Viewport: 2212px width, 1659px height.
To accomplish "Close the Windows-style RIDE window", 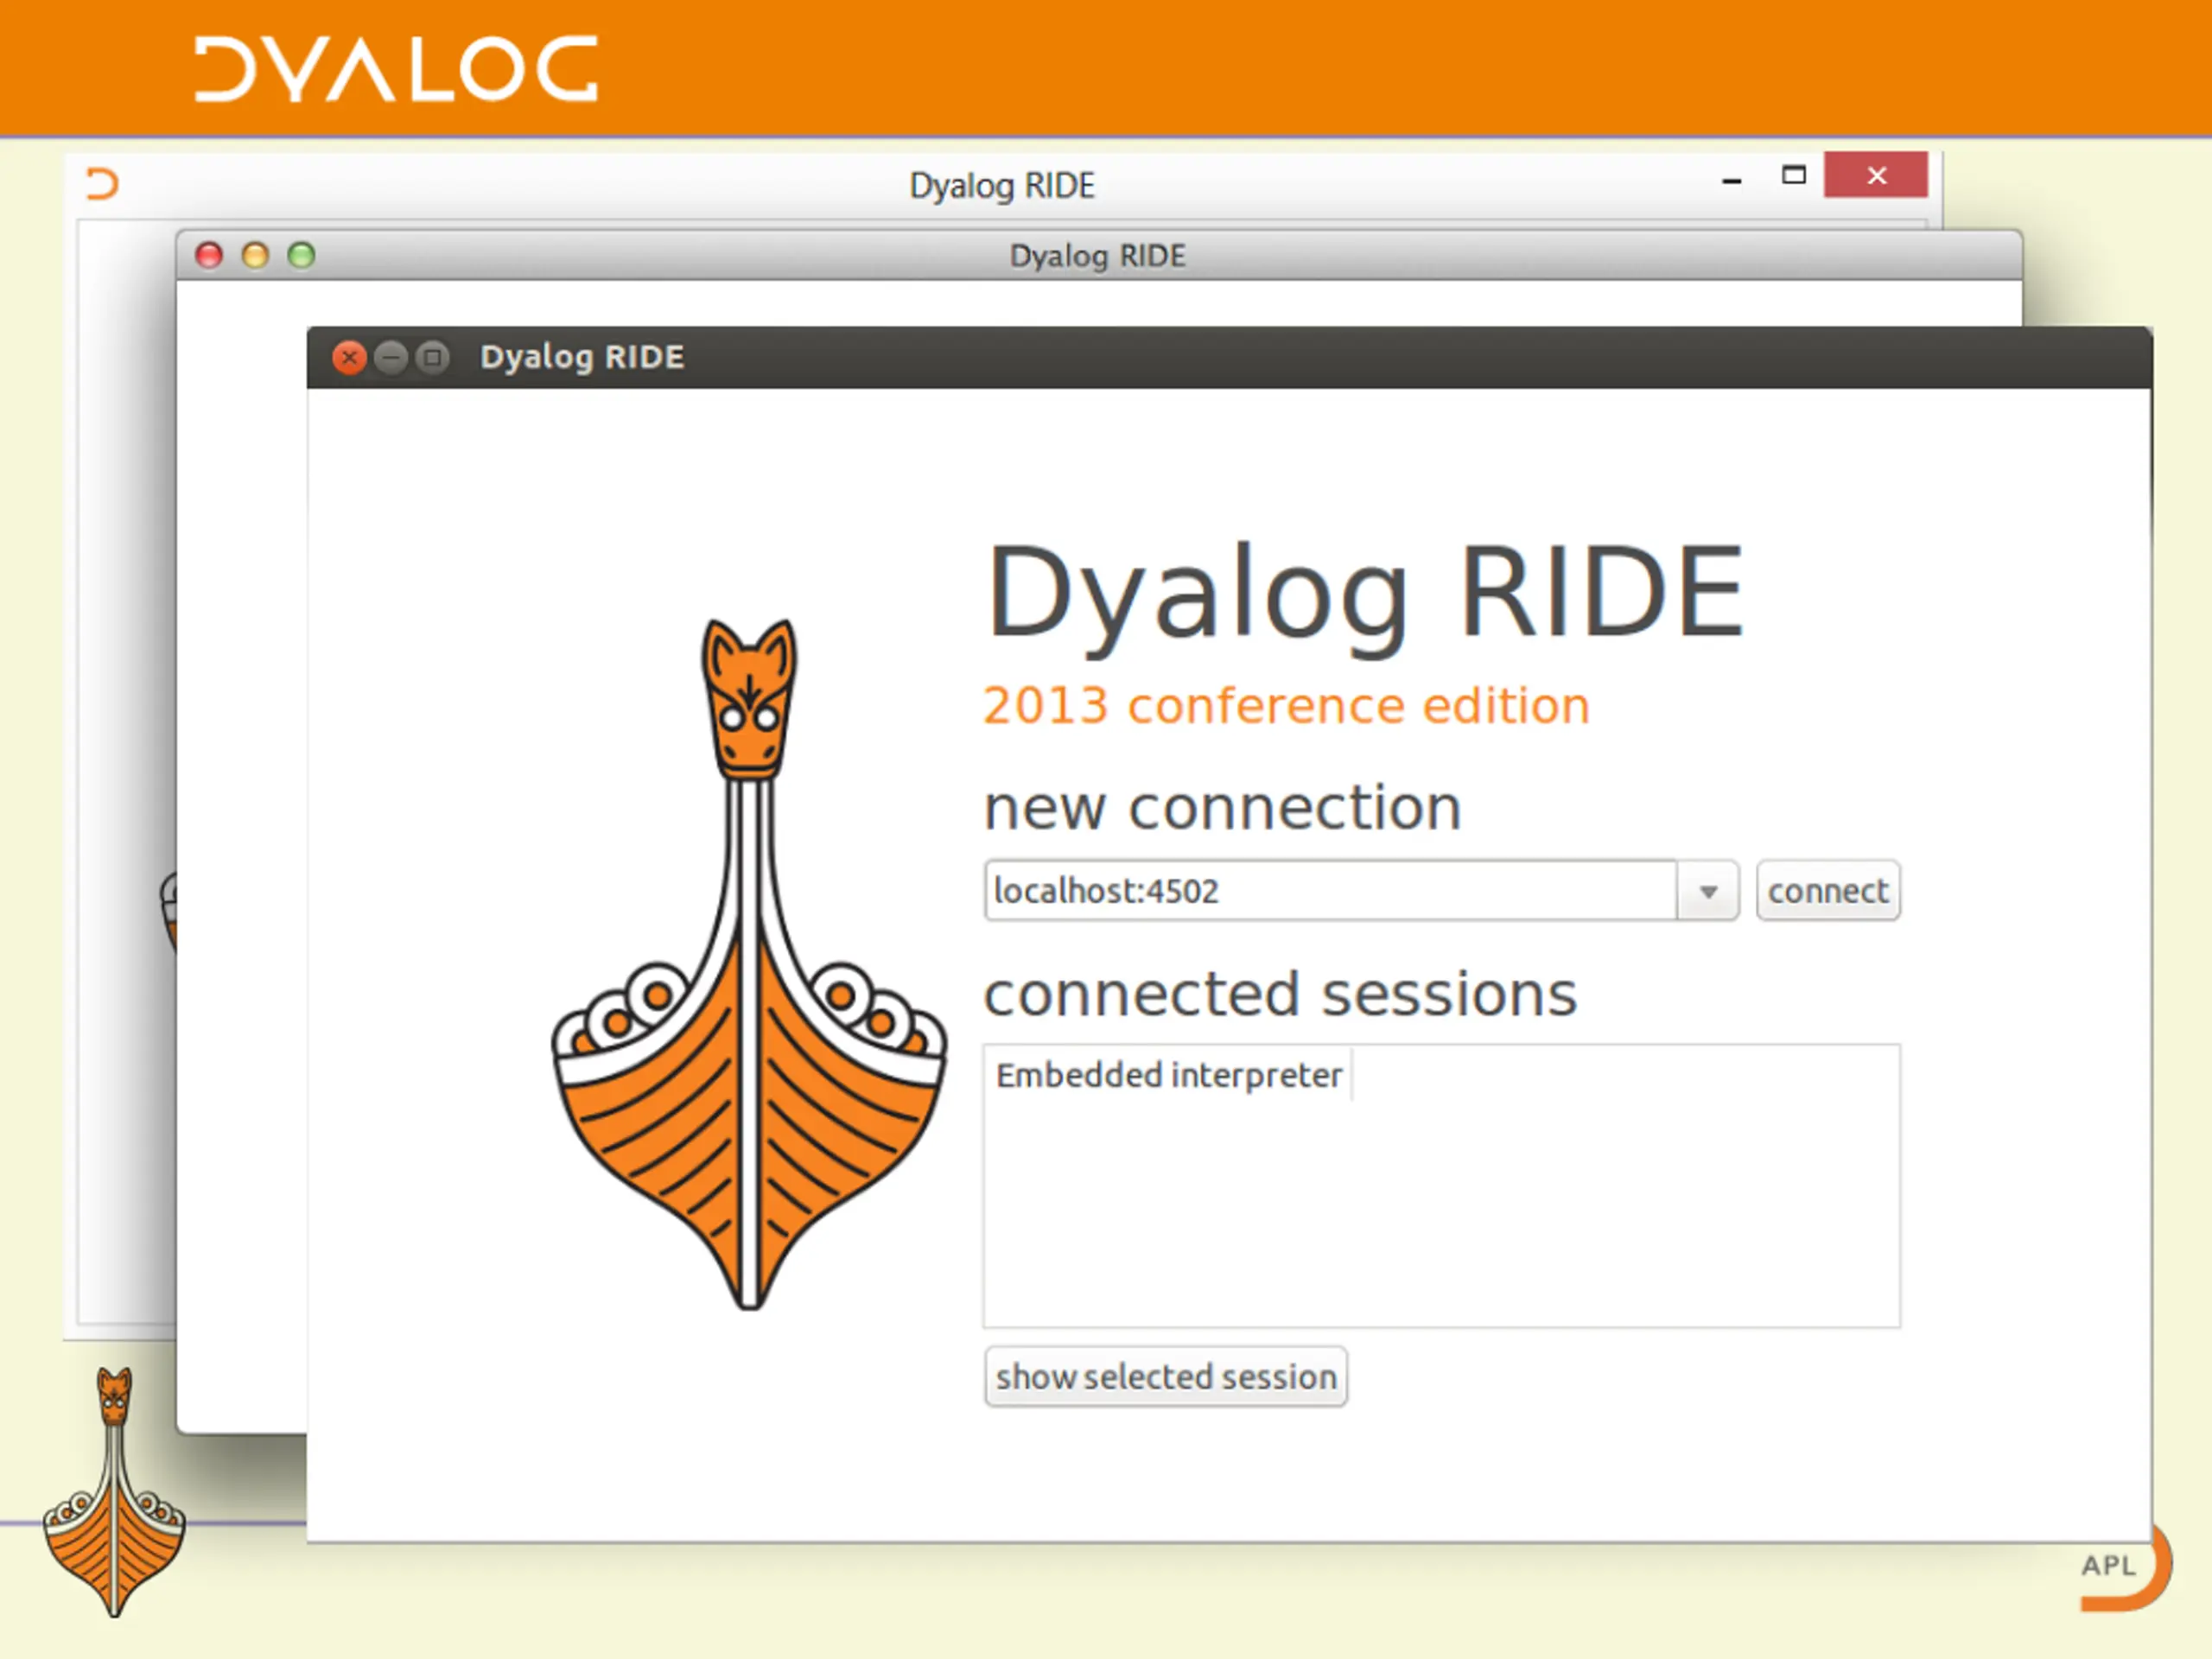I will tap(1876, 175).
